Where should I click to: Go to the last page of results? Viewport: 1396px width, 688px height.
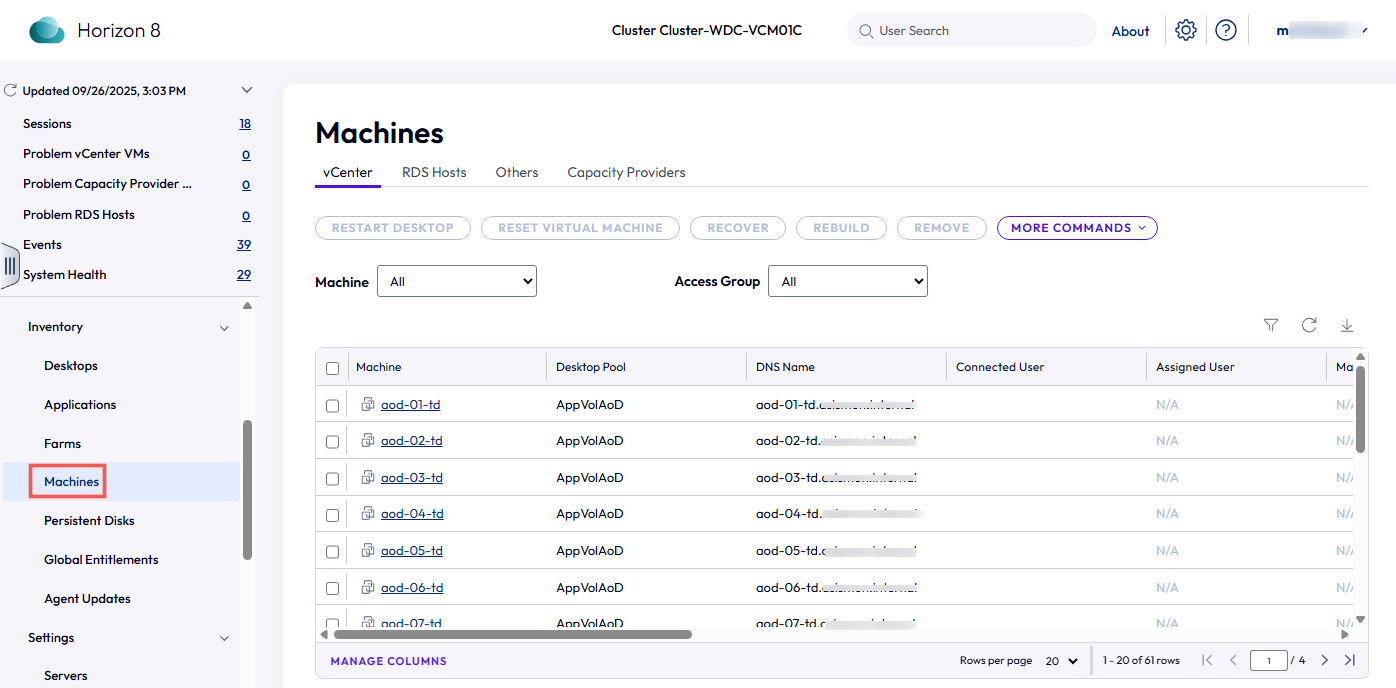point(1350,660)
